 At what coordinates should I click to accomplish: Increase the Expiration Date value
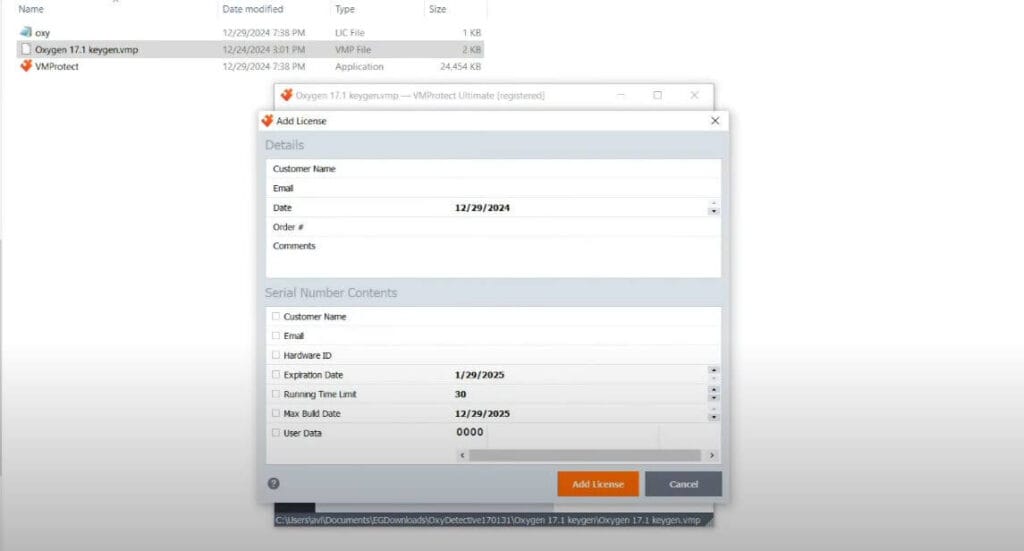(713, 370)
